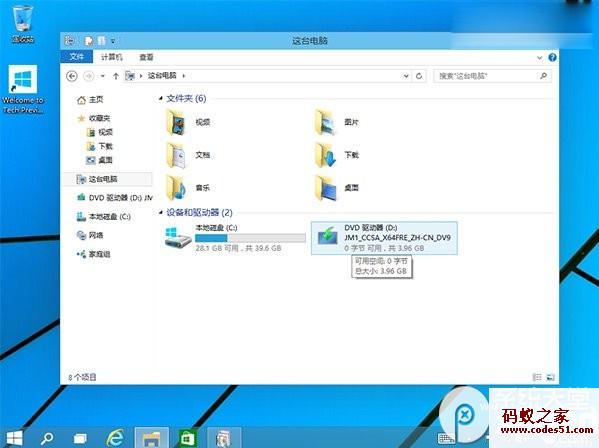
Task: Click the C: drive usage bar
Action: (250, 238)
